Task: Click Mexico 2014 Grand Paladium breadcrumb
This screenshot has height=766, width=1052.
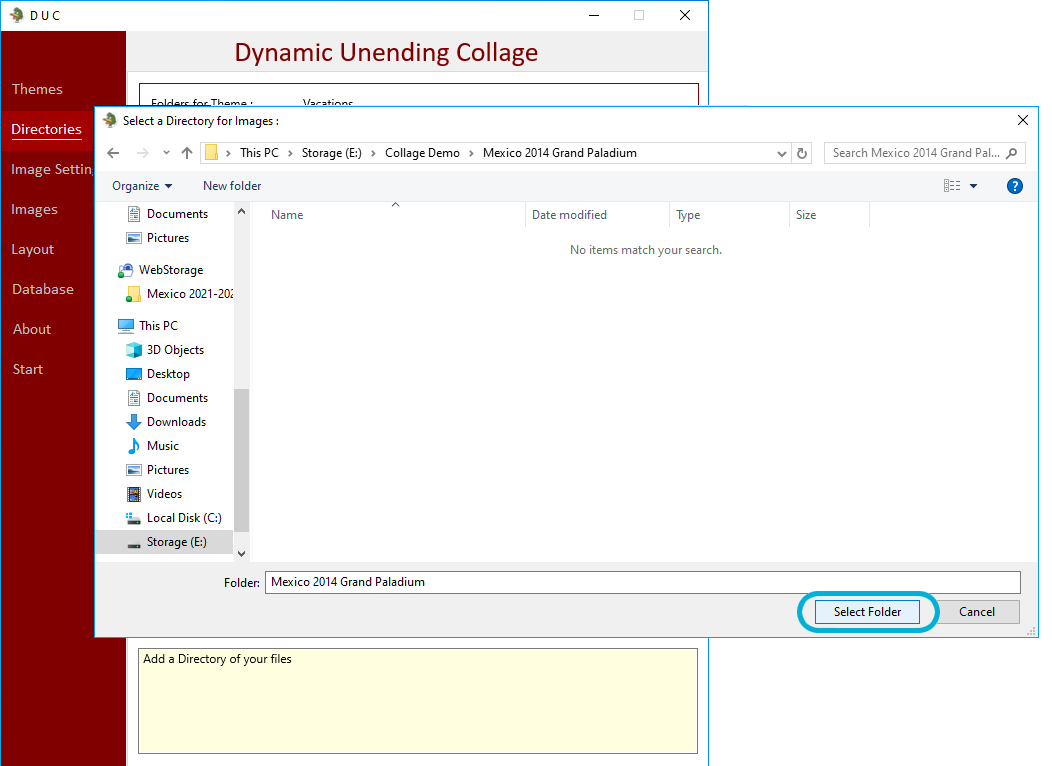Action: coord(560,153)
